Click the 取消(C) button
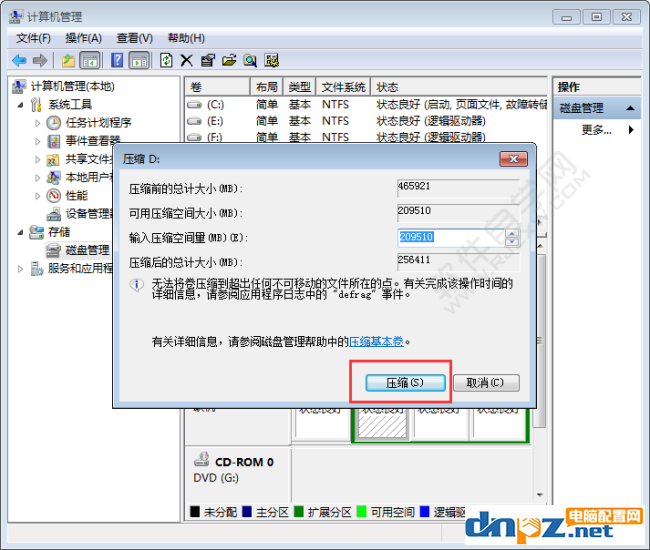The height and width of the screenshot is (550, 650). [x=486, y=383]
